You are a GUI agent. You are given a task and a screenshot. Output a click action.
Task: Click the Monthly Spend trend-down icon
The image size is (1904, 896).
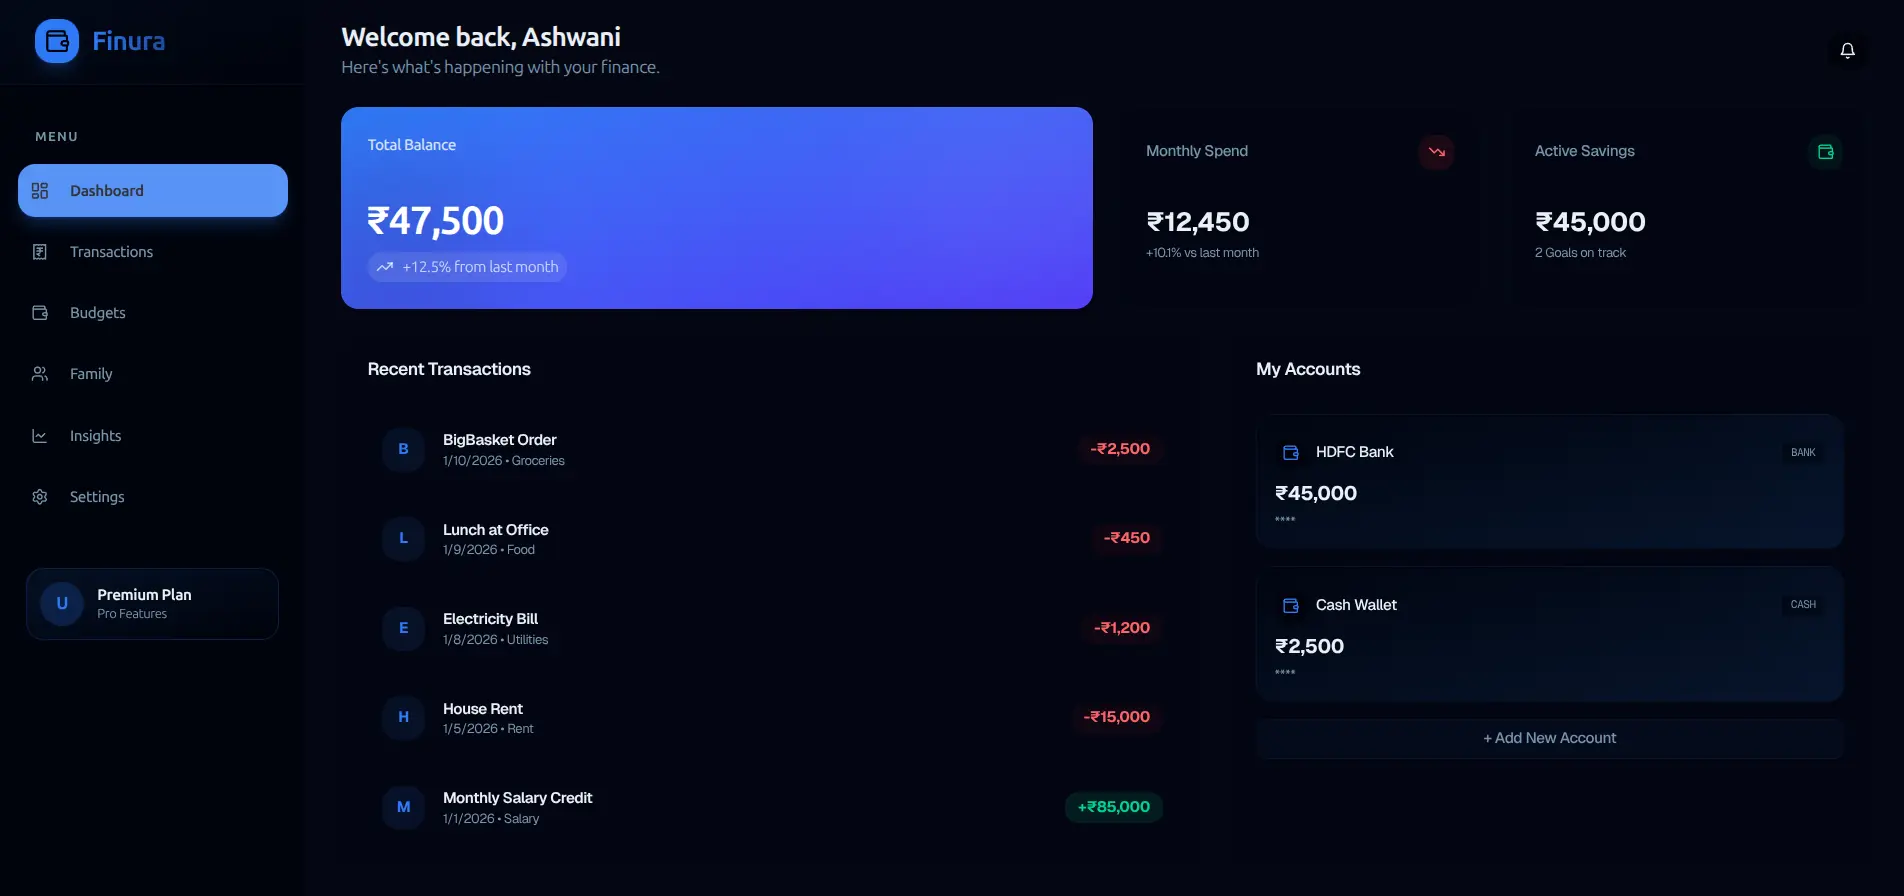1436,152
